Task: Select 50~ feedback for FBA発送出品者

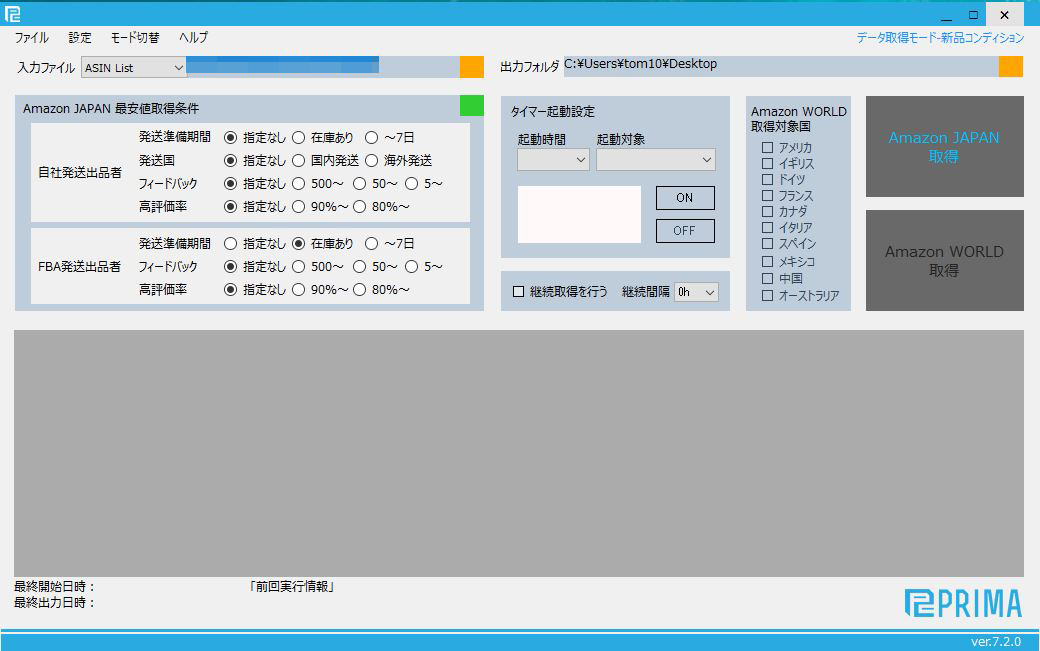Action: [x=359, y=266]
